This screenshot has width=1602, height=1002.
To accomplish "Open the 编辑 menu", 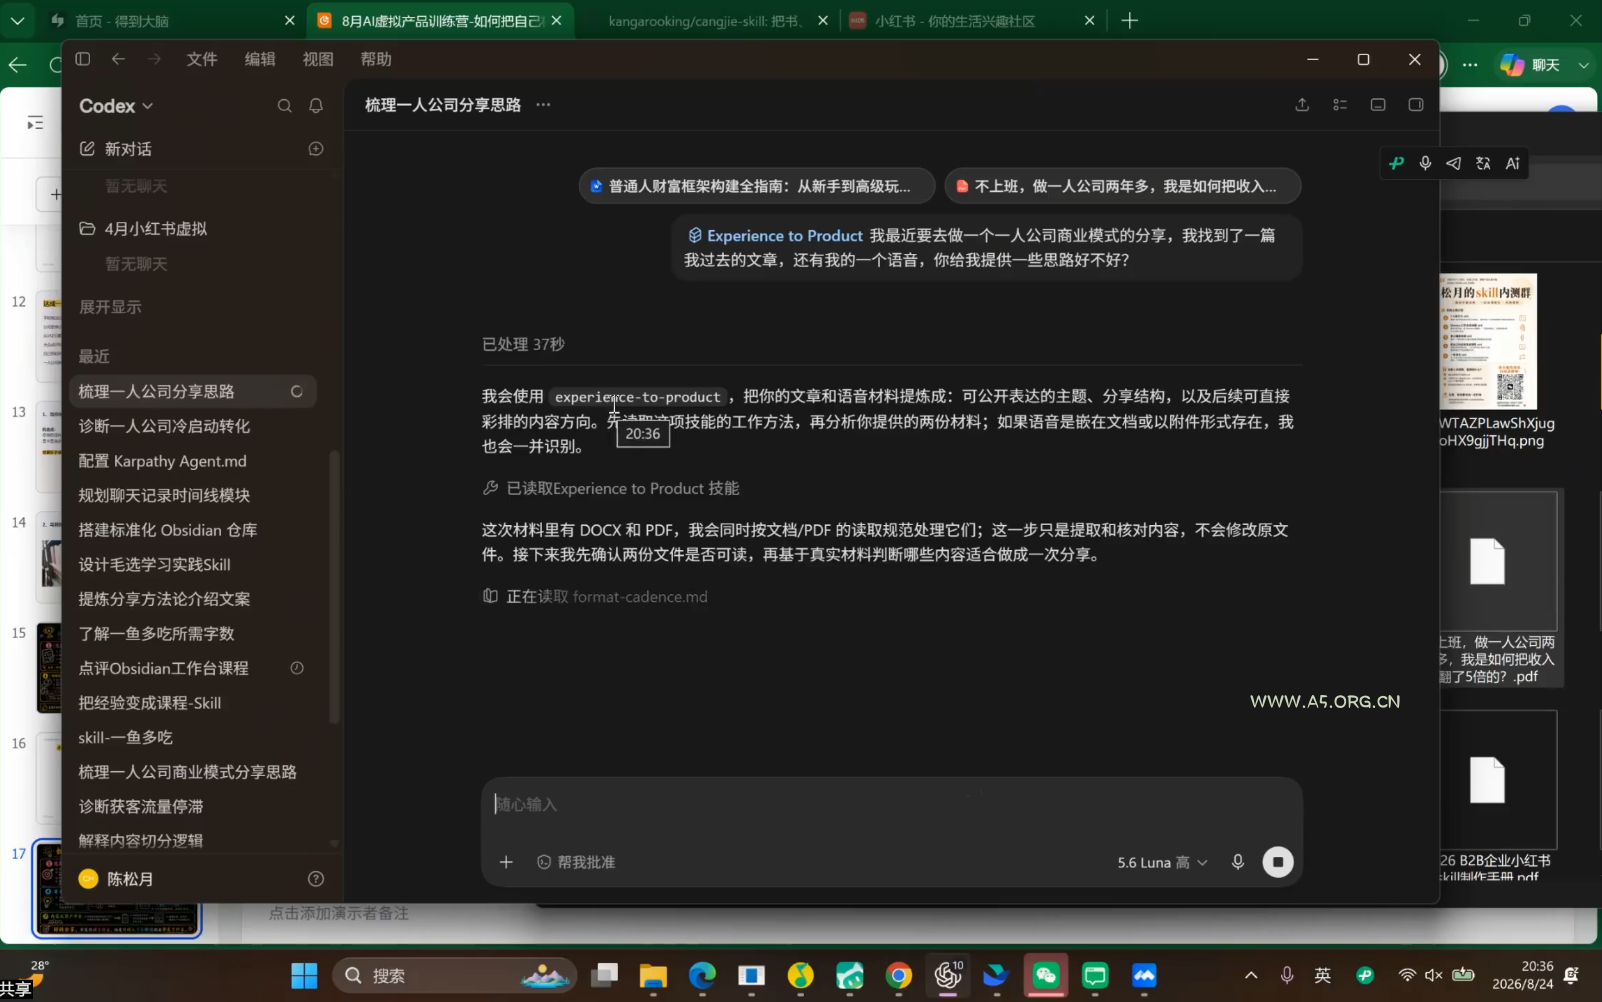I will click(260, 59).
